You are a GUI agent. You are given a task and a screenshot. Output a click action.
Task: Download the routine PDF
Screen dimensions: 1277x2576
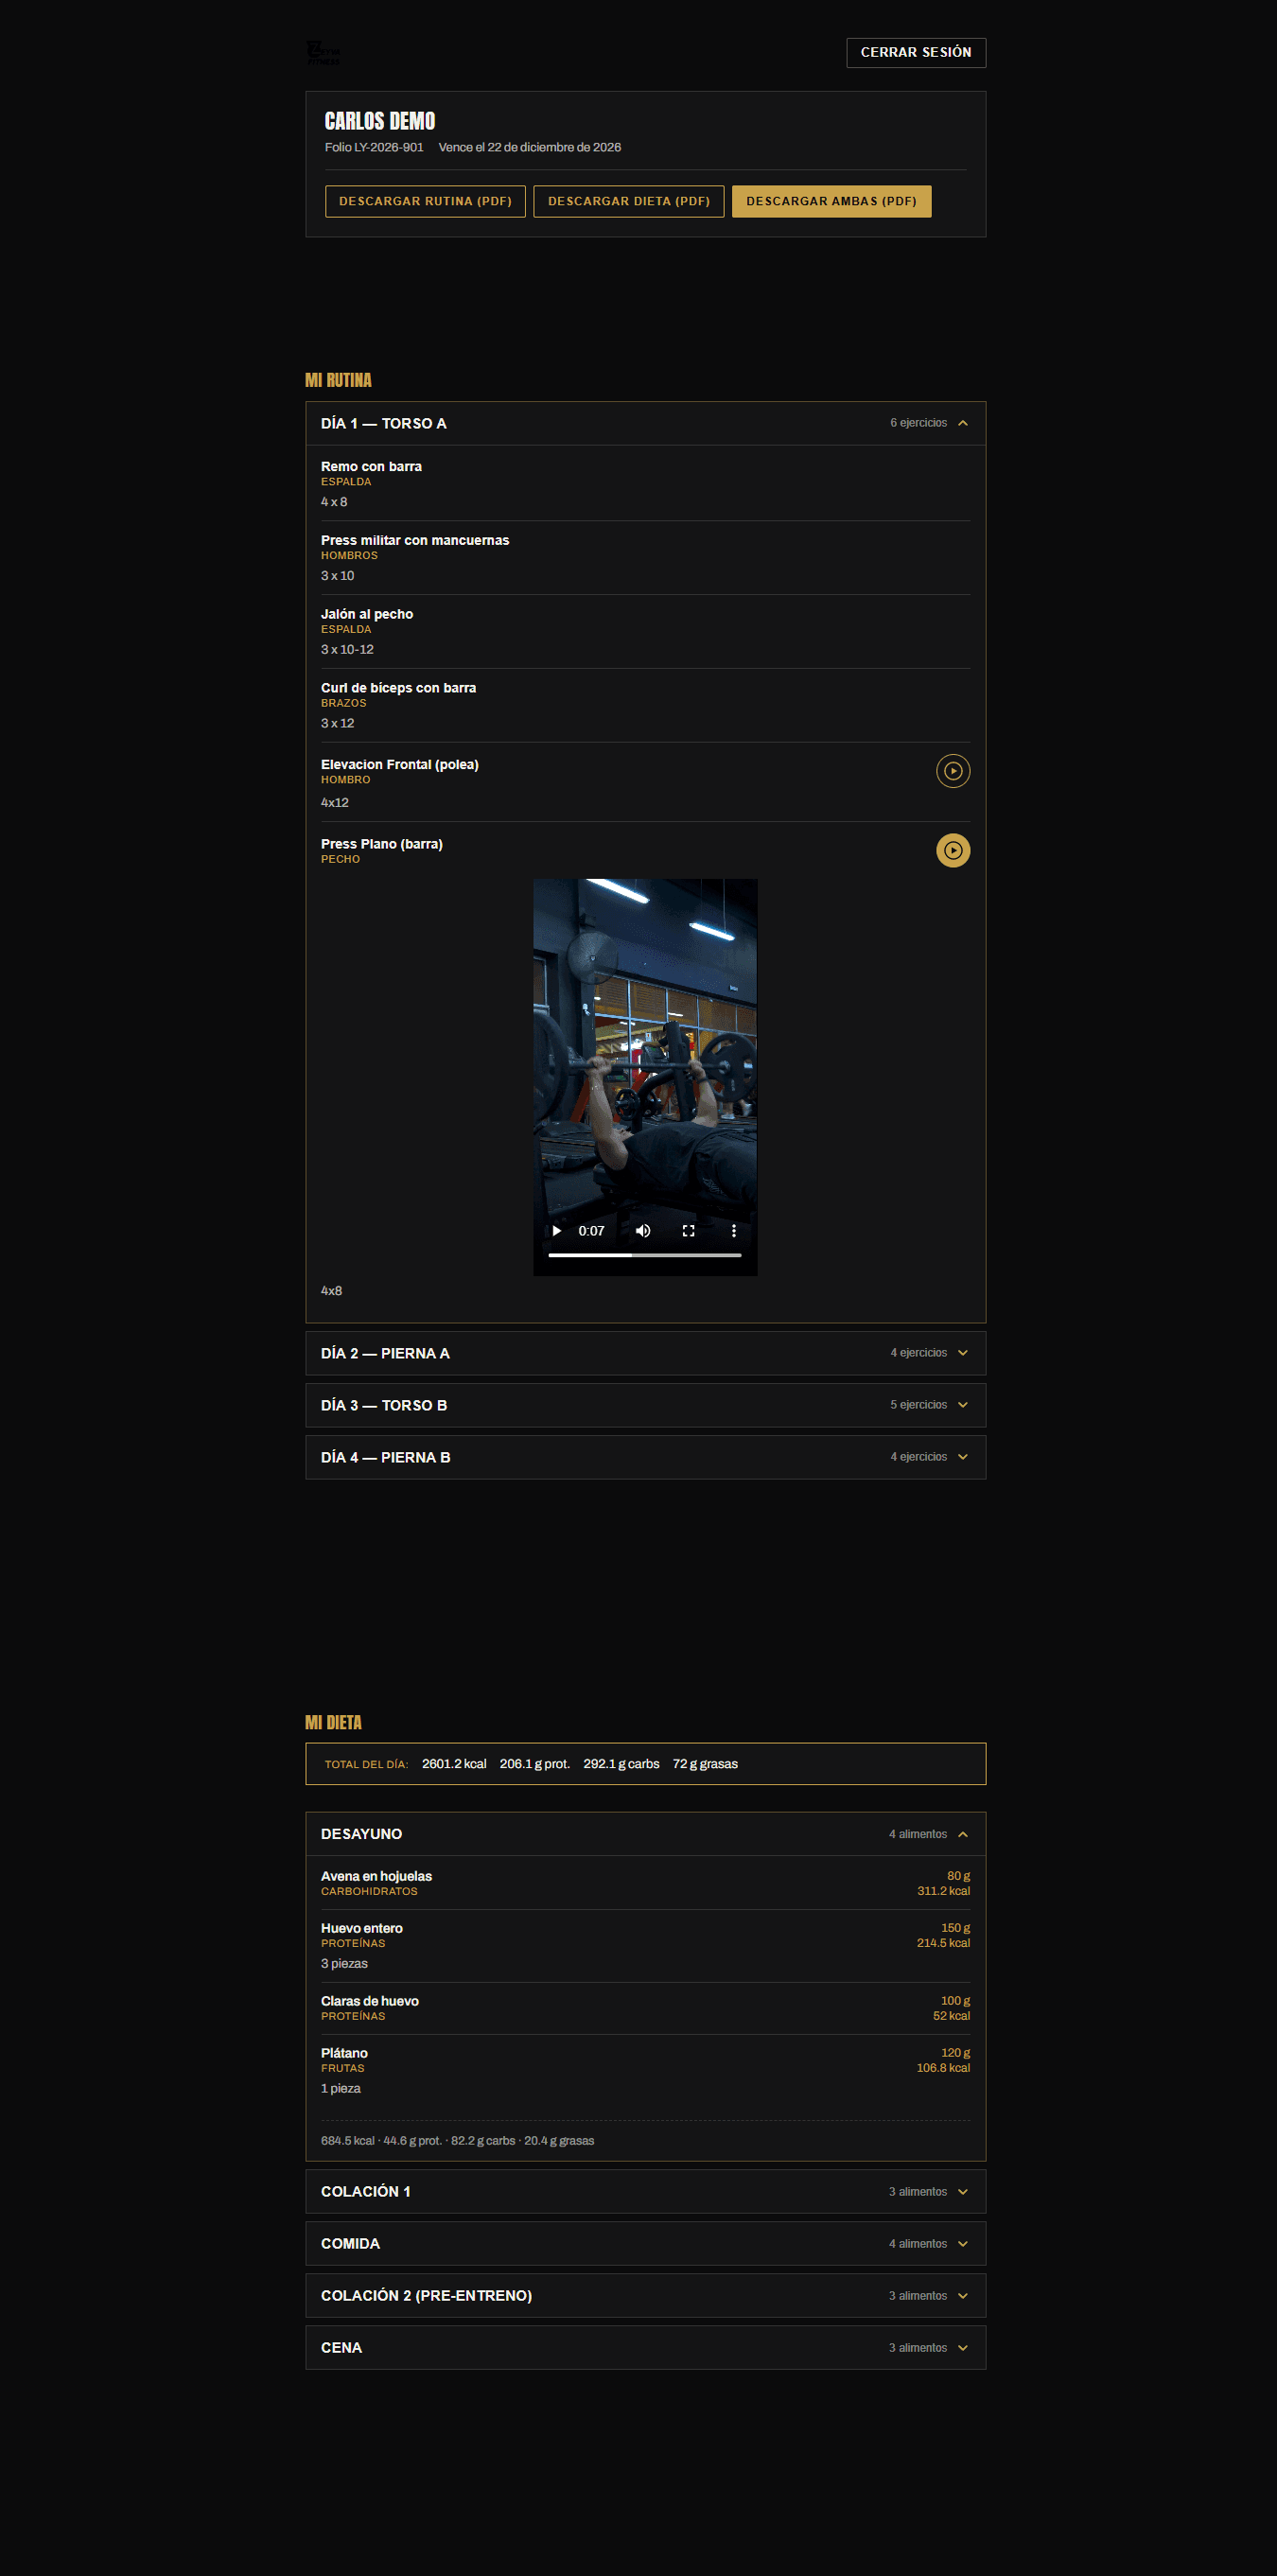point(425,201)
